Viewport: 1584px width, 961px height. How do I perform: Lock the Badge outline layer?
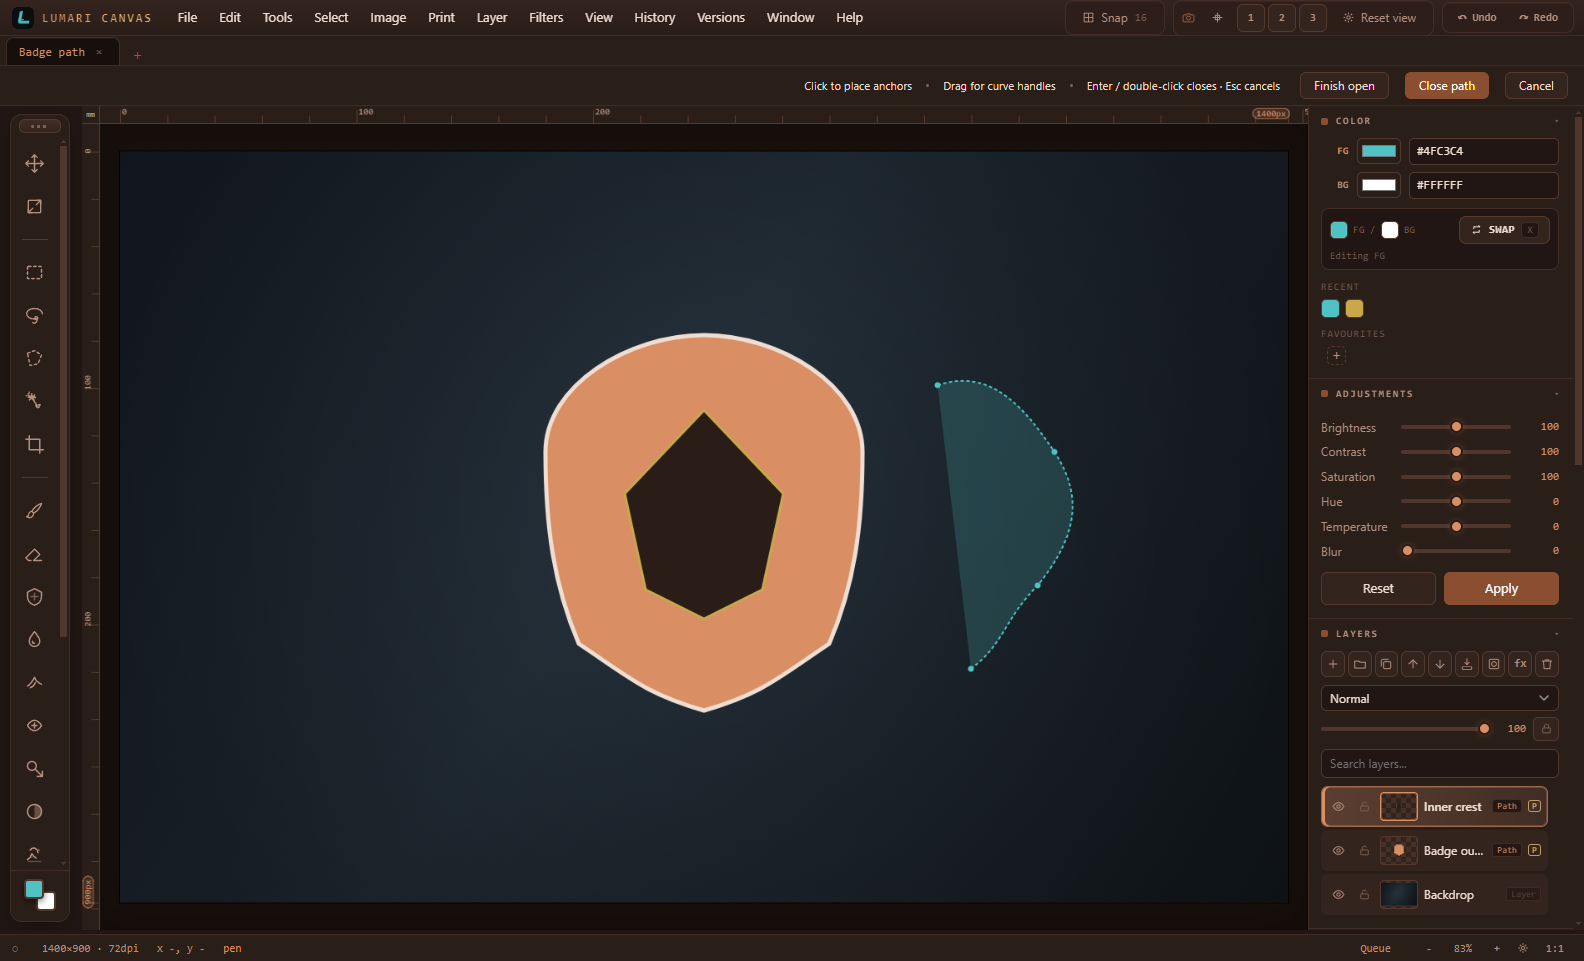(1364, 851)
